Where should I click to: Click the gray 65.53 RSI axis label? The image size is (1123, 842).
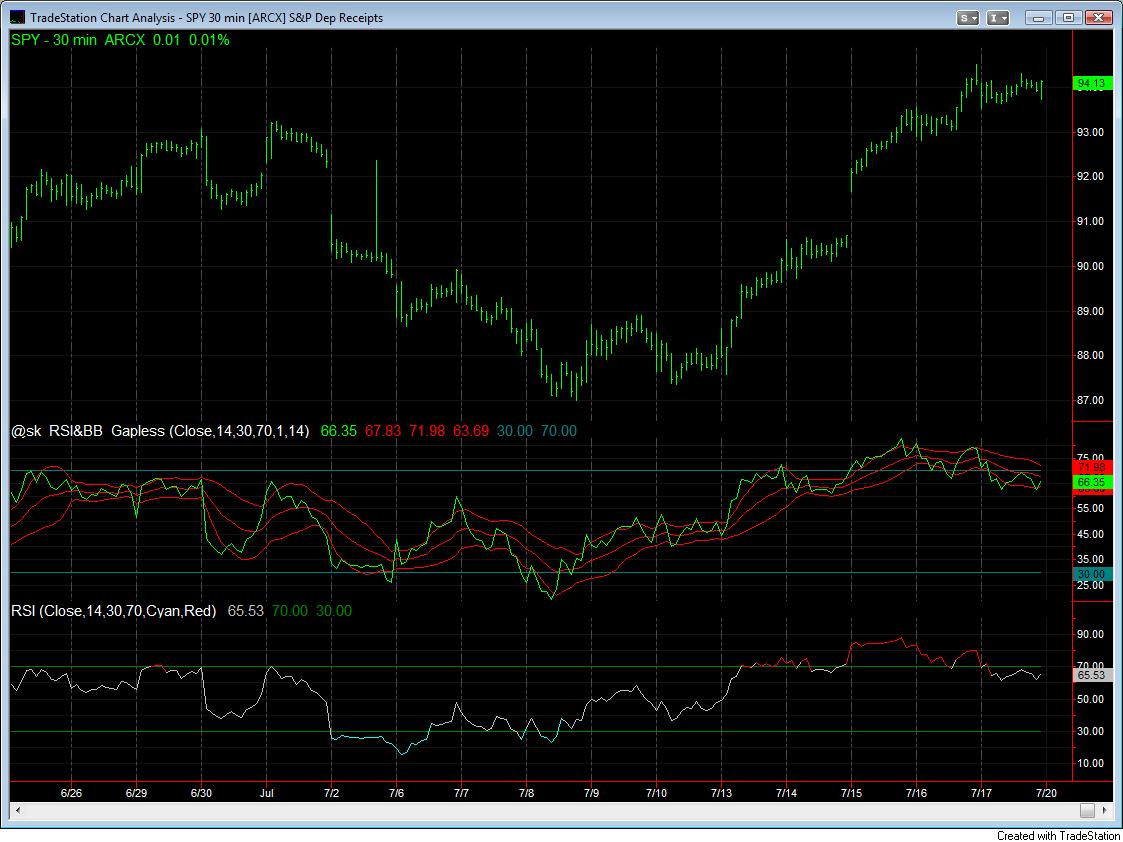click(1091, 675)
